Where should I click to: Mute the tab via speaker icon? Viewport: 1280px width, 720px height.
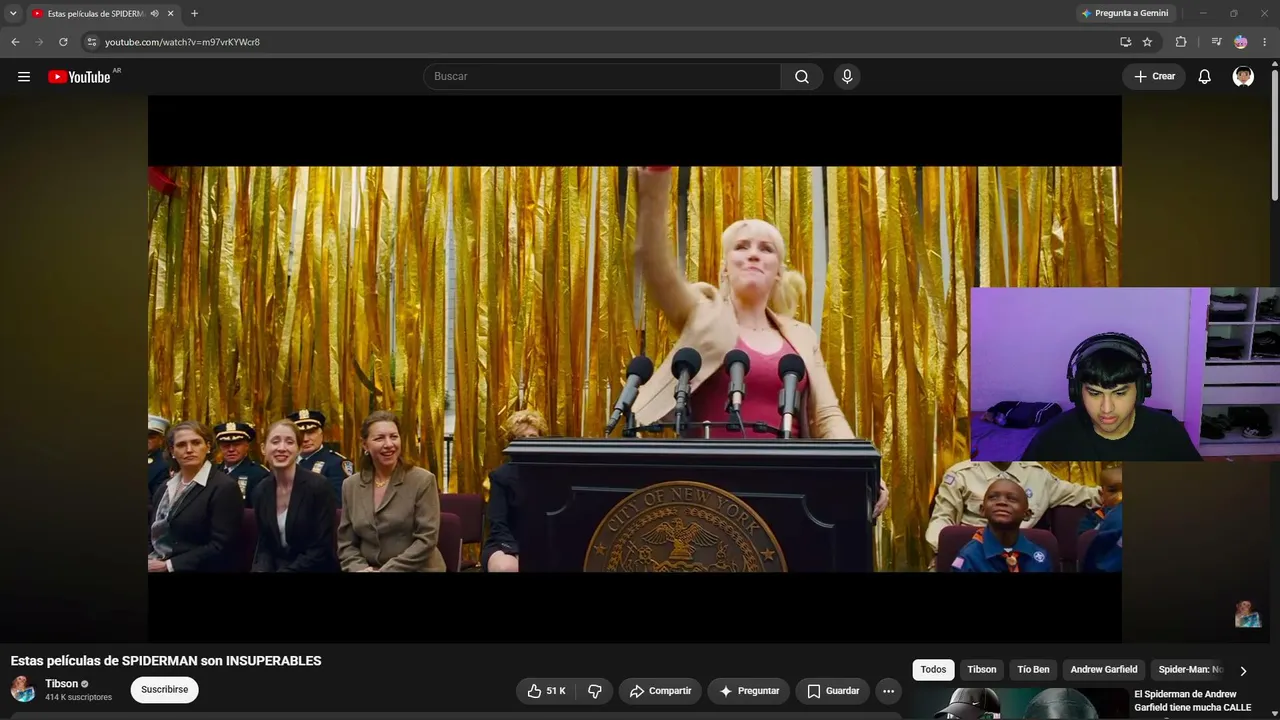coord(155,13)
